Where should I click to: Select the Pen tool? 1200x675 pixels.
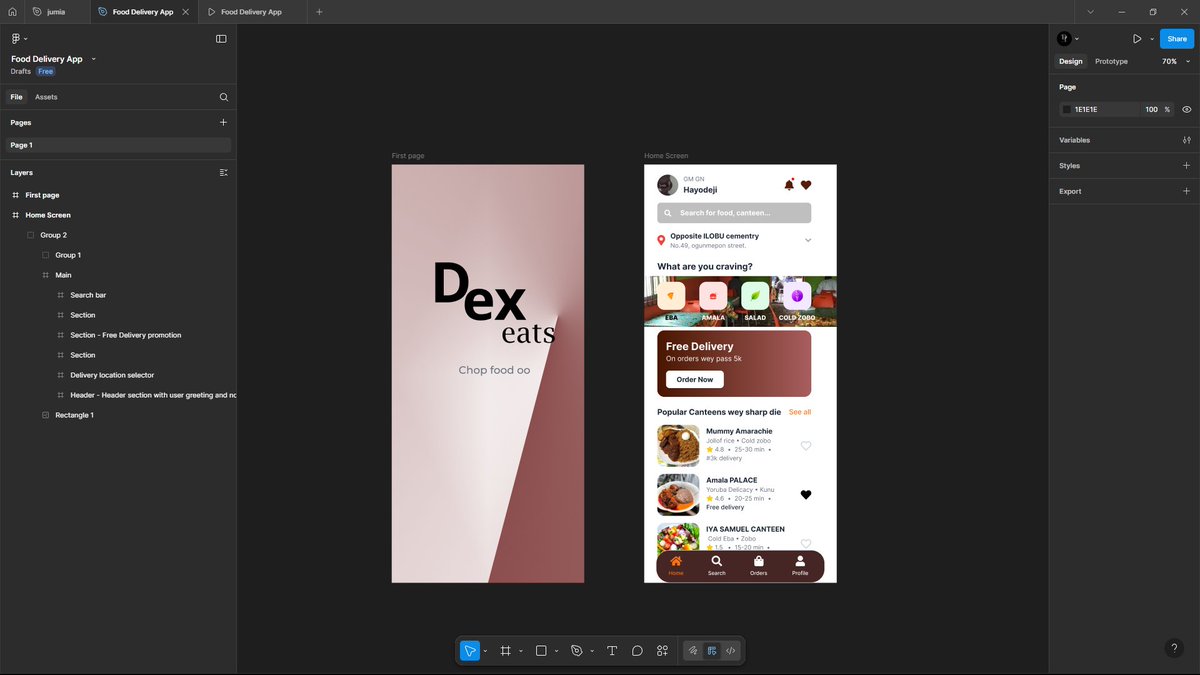(576, 650)
